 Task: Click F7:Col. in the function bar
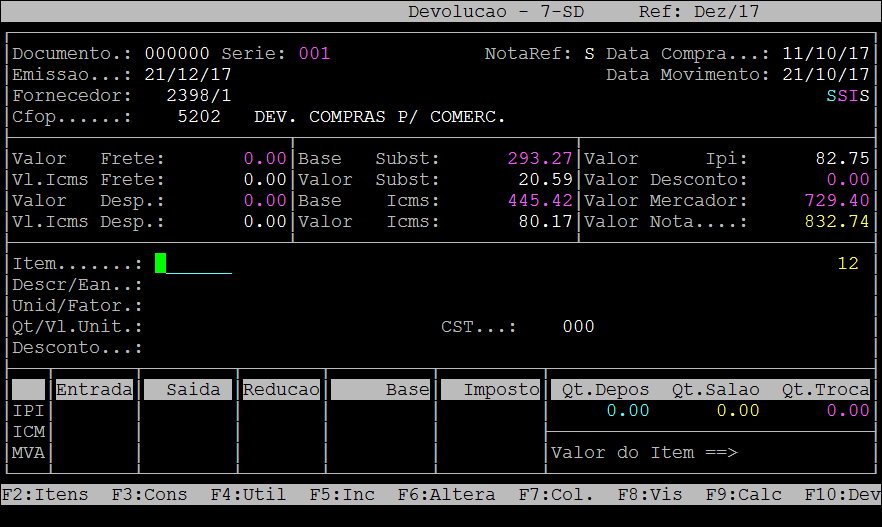click(556, 494)
